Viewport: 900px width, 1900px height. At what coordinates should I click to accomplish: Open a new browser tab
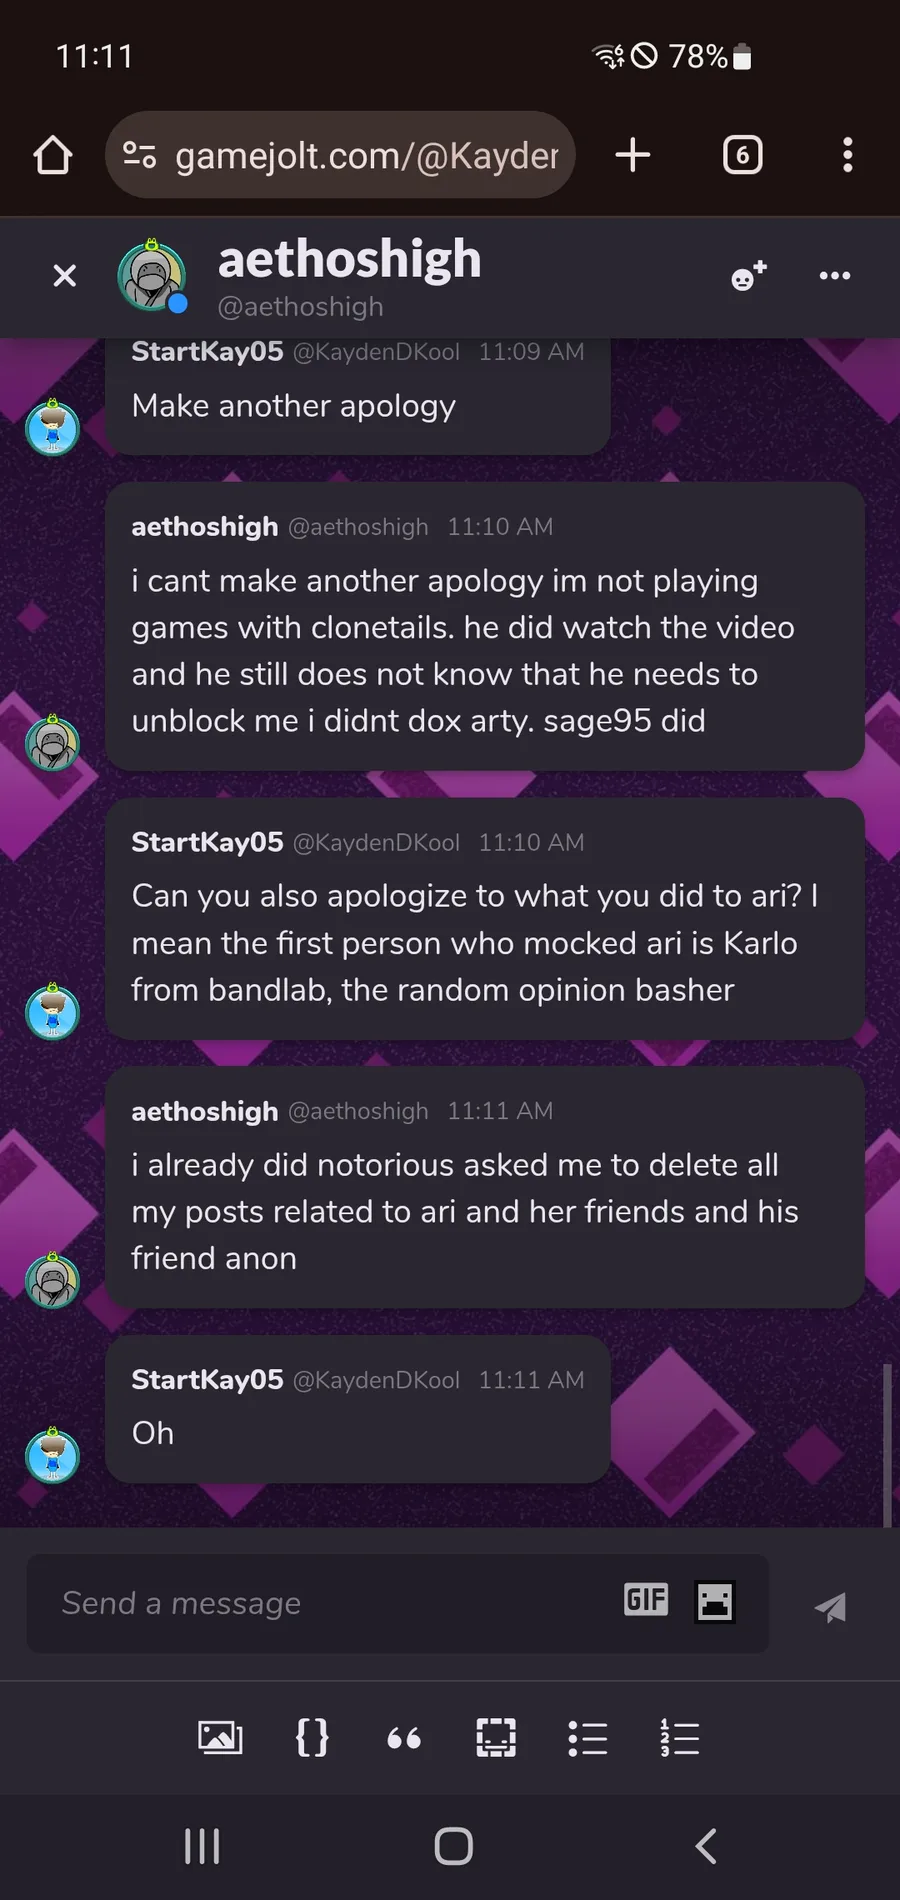tap(633, 155)
